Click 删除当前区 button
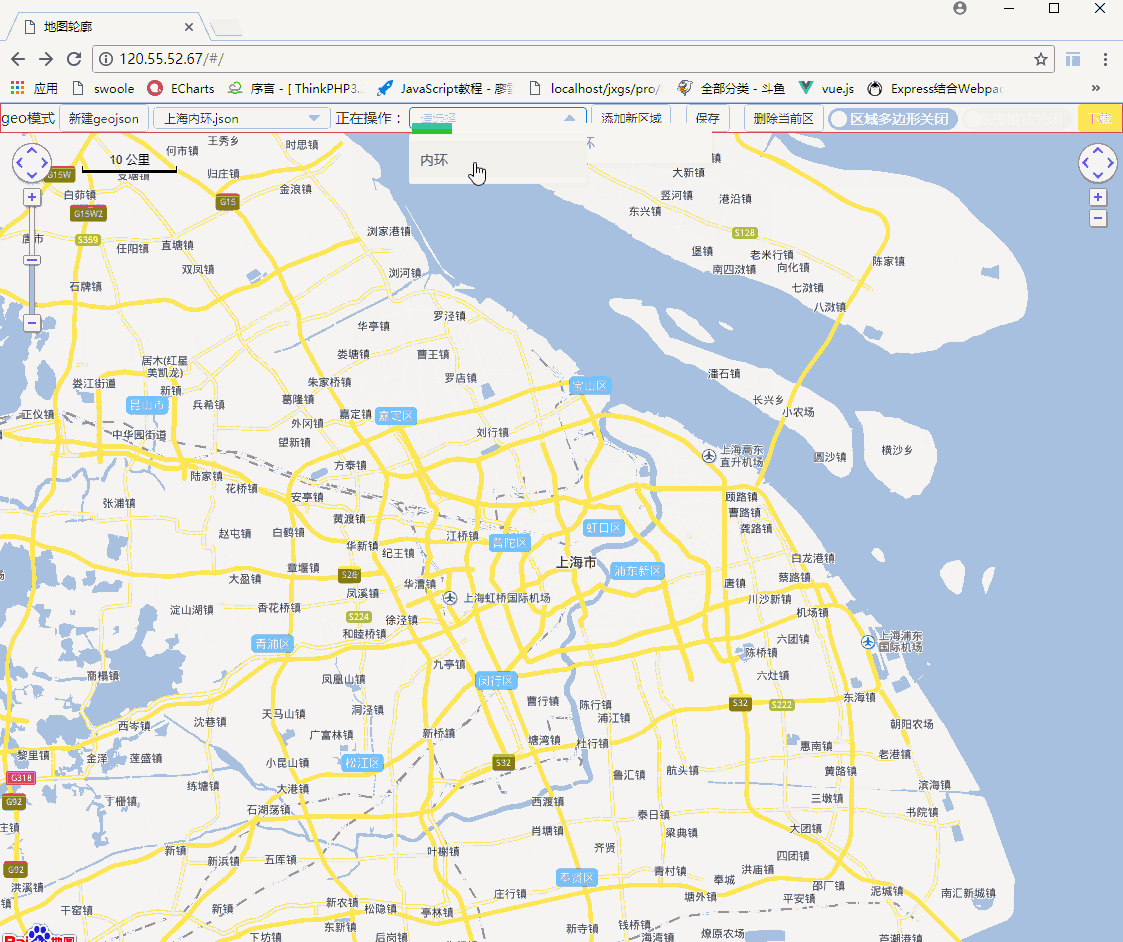The image size is (1123, 942). coord(784,118)
